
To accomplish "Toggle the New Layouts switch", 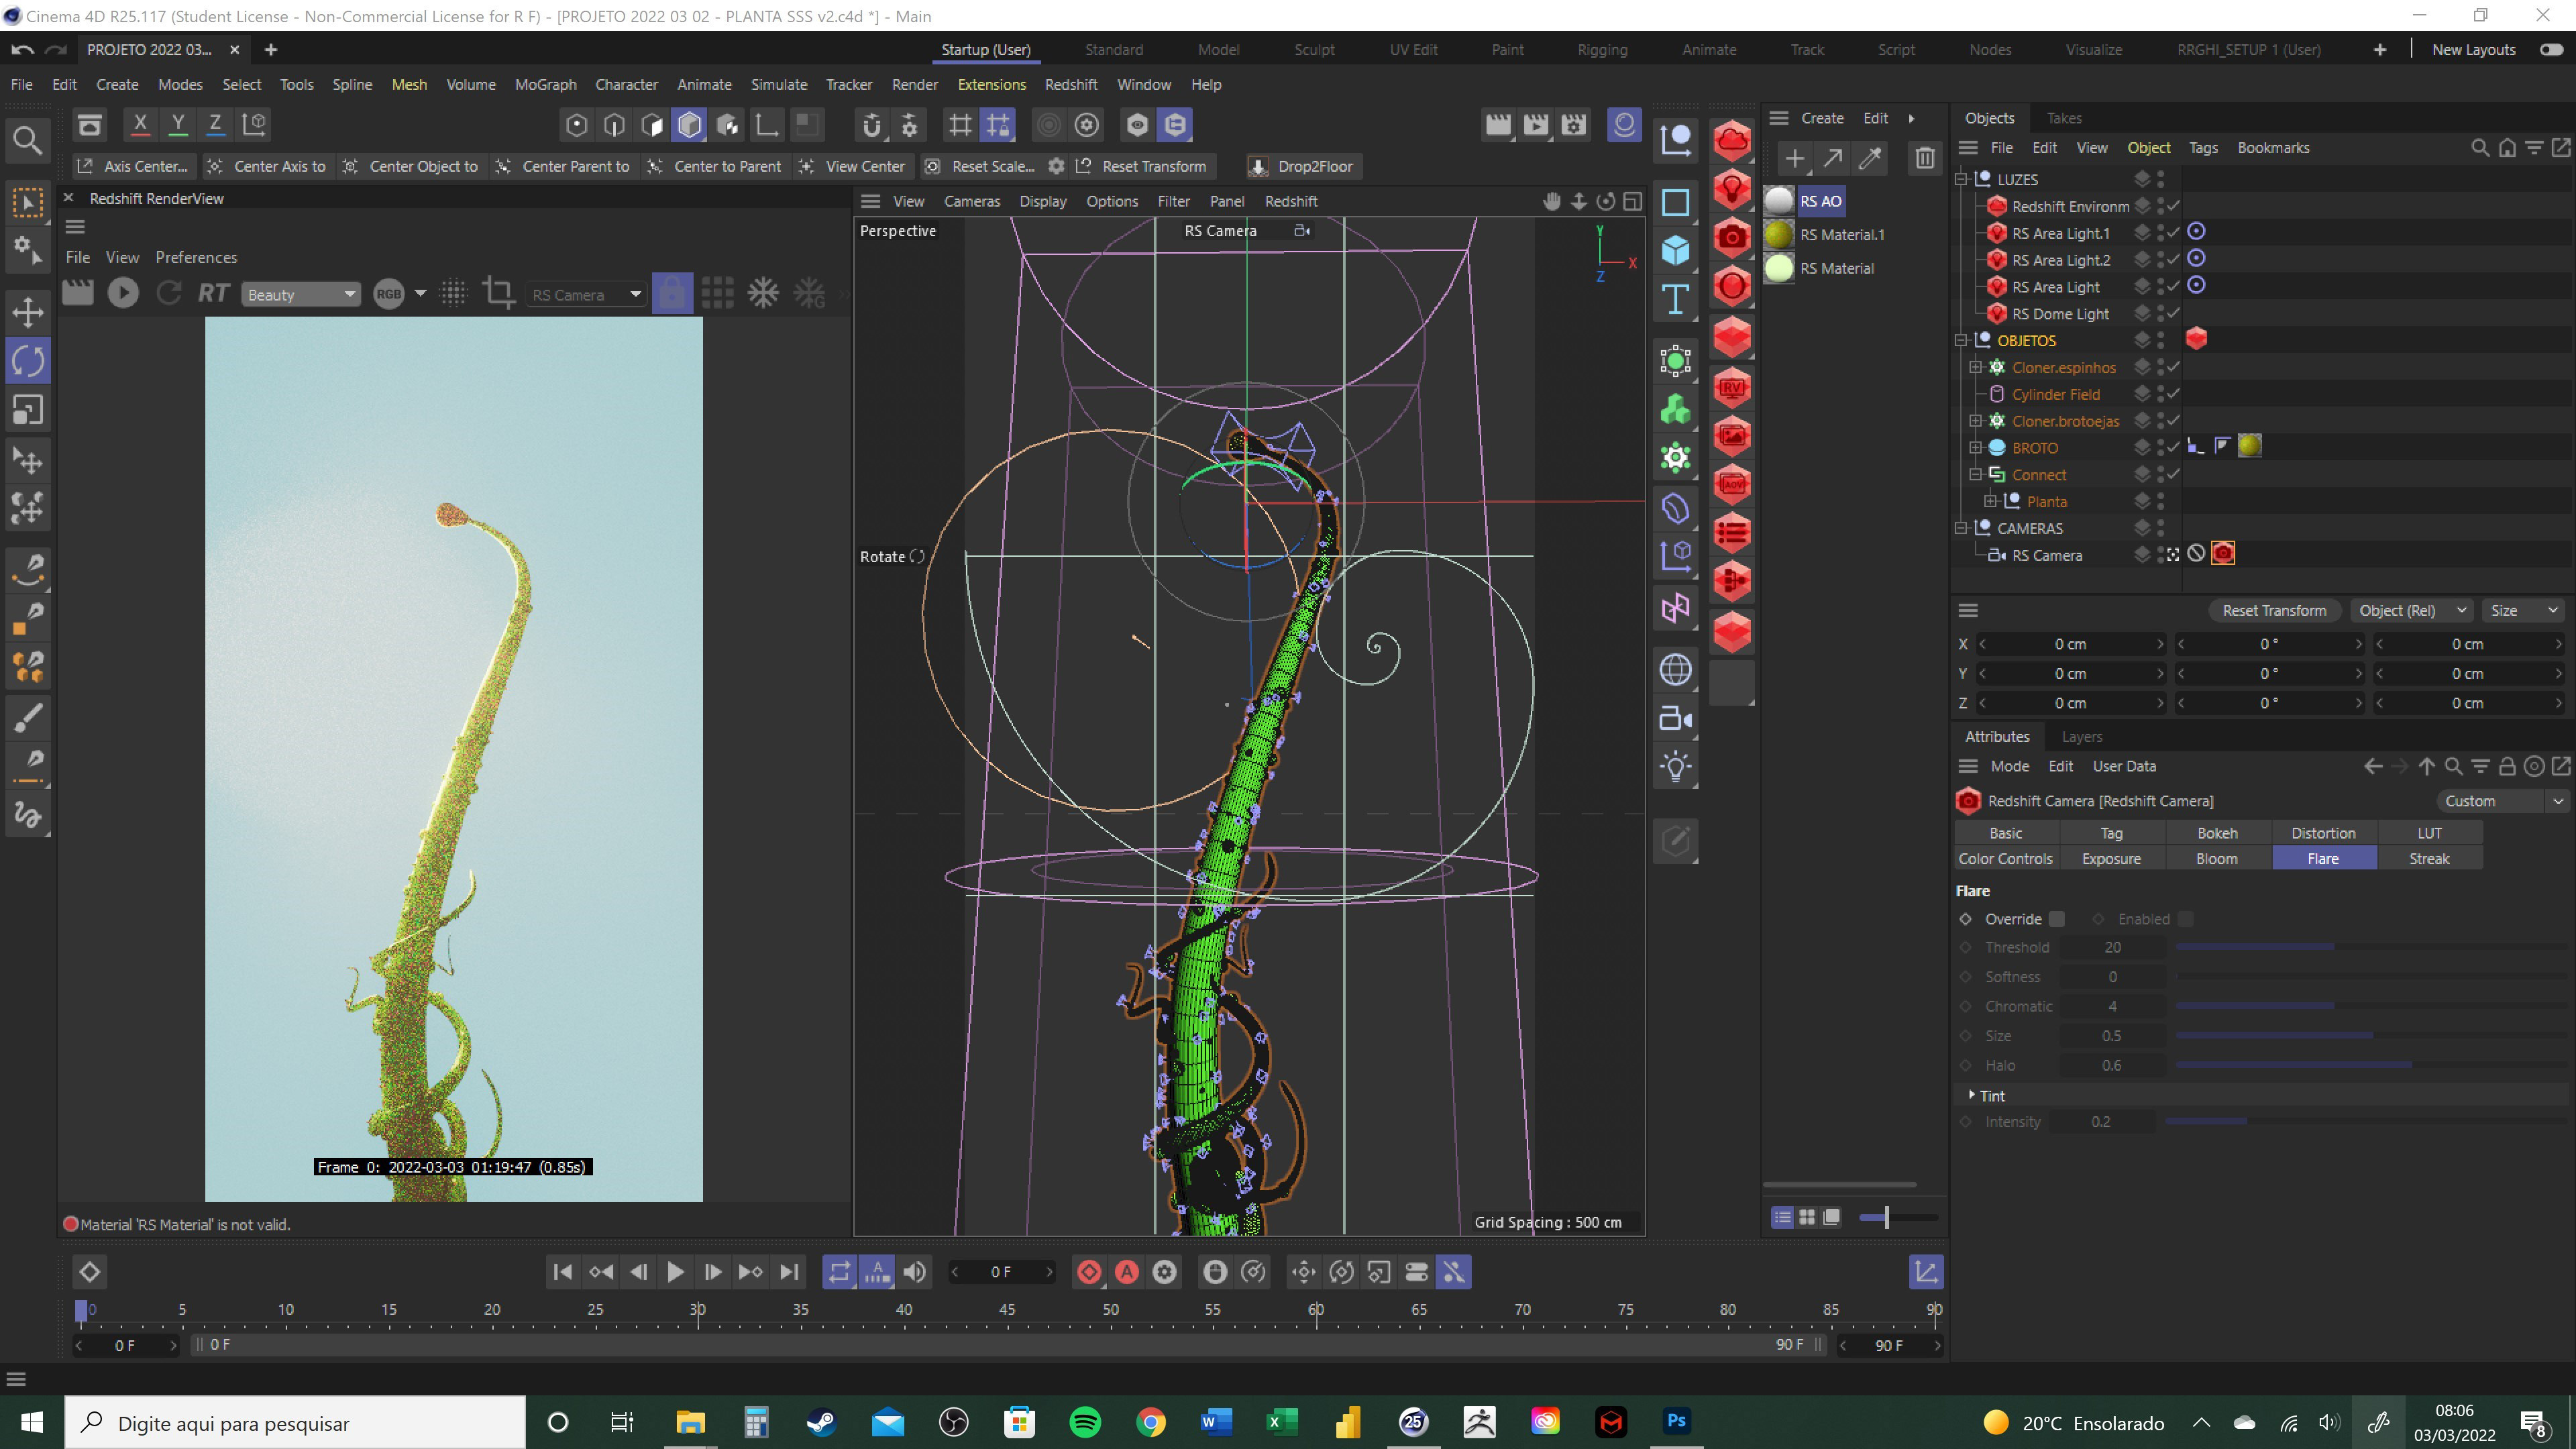I will pyautogui.click(x=2551, y=50).
